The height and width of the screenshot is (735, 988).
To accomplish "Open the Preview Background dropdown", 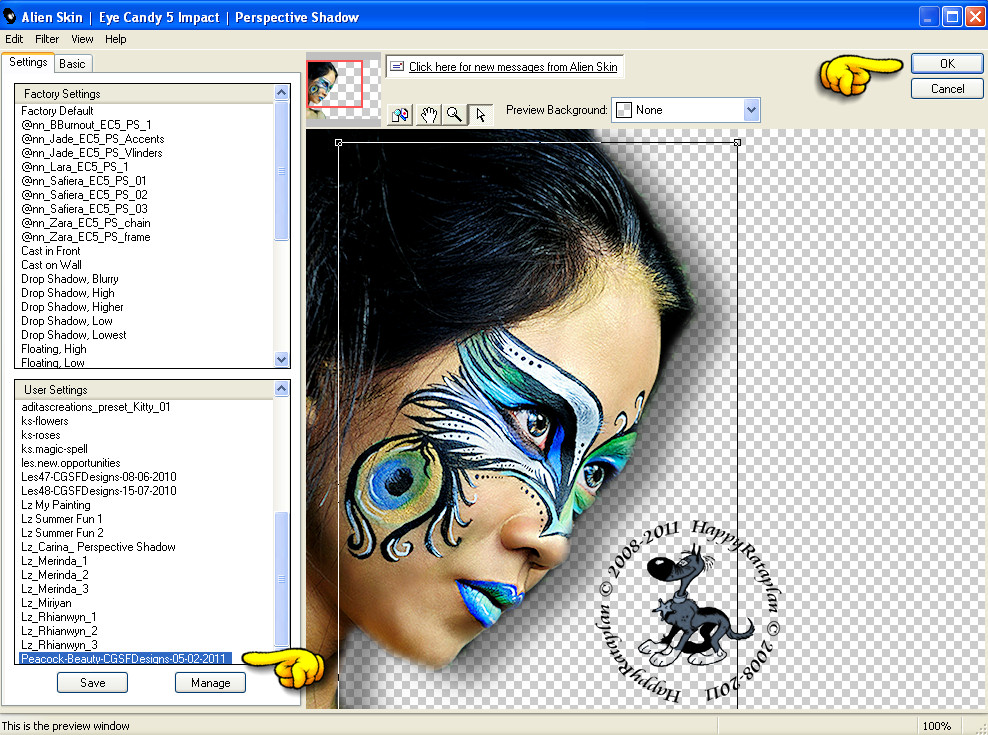I will tap(750, 110).
